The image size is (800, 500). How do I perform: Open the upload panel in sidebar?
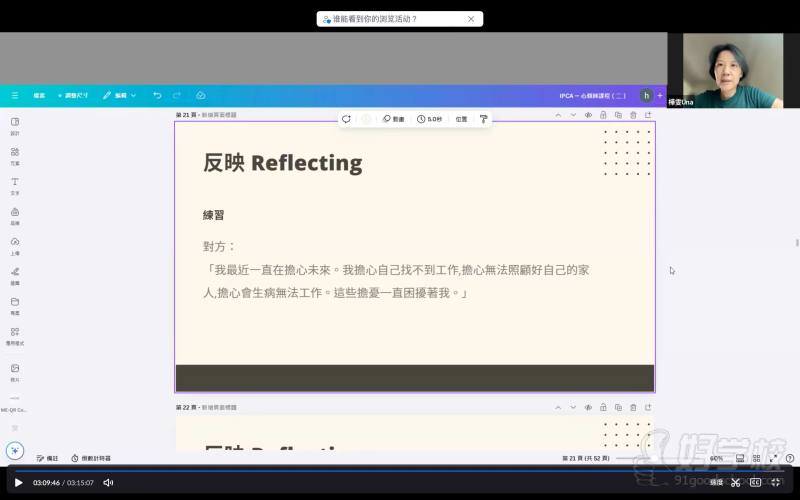click(15, 246)
